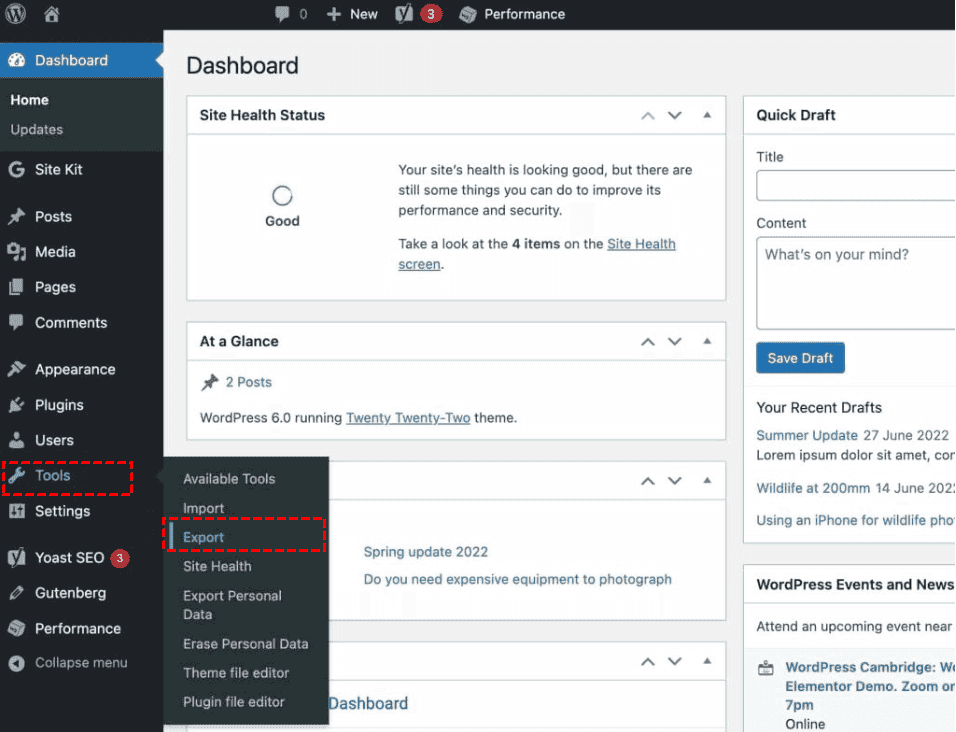Toggle the At a Glance panel triangle

707,341
